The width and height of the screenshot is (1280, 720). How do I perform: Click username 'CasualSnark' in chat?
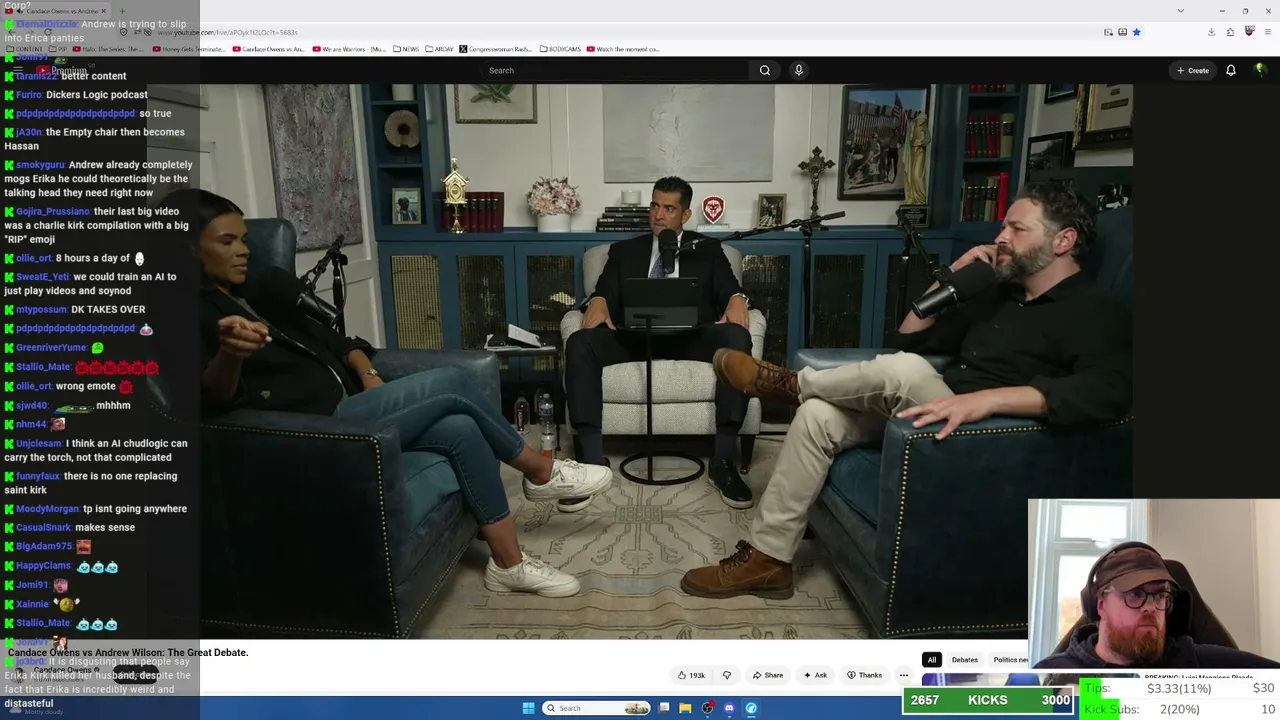43,527
